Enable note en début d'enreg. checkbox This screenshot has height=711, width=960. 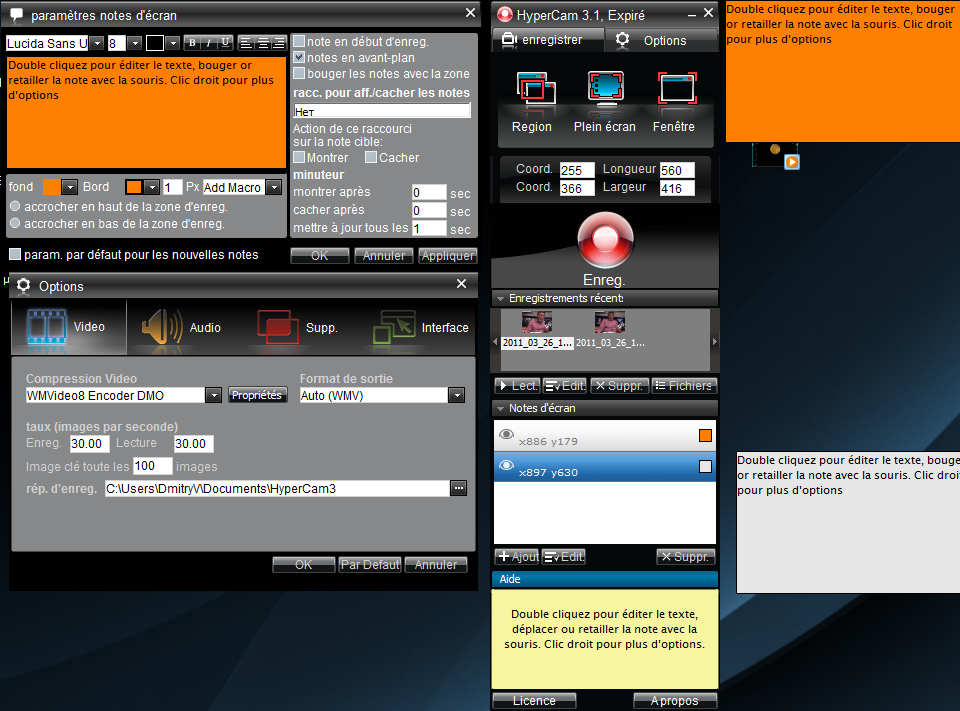coord(299,41)
